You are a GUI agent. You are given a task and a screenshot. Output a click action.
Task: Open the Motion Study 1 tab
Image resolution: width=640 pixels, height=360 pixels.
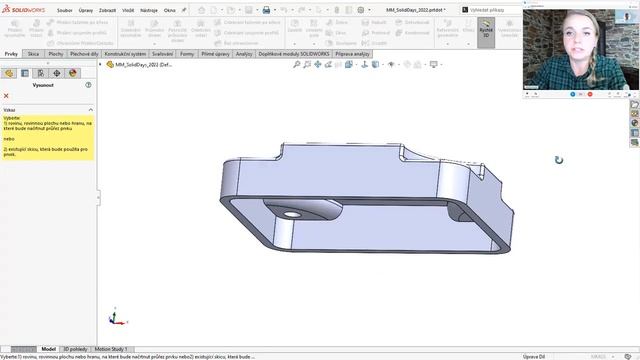(x=111, y=349)
